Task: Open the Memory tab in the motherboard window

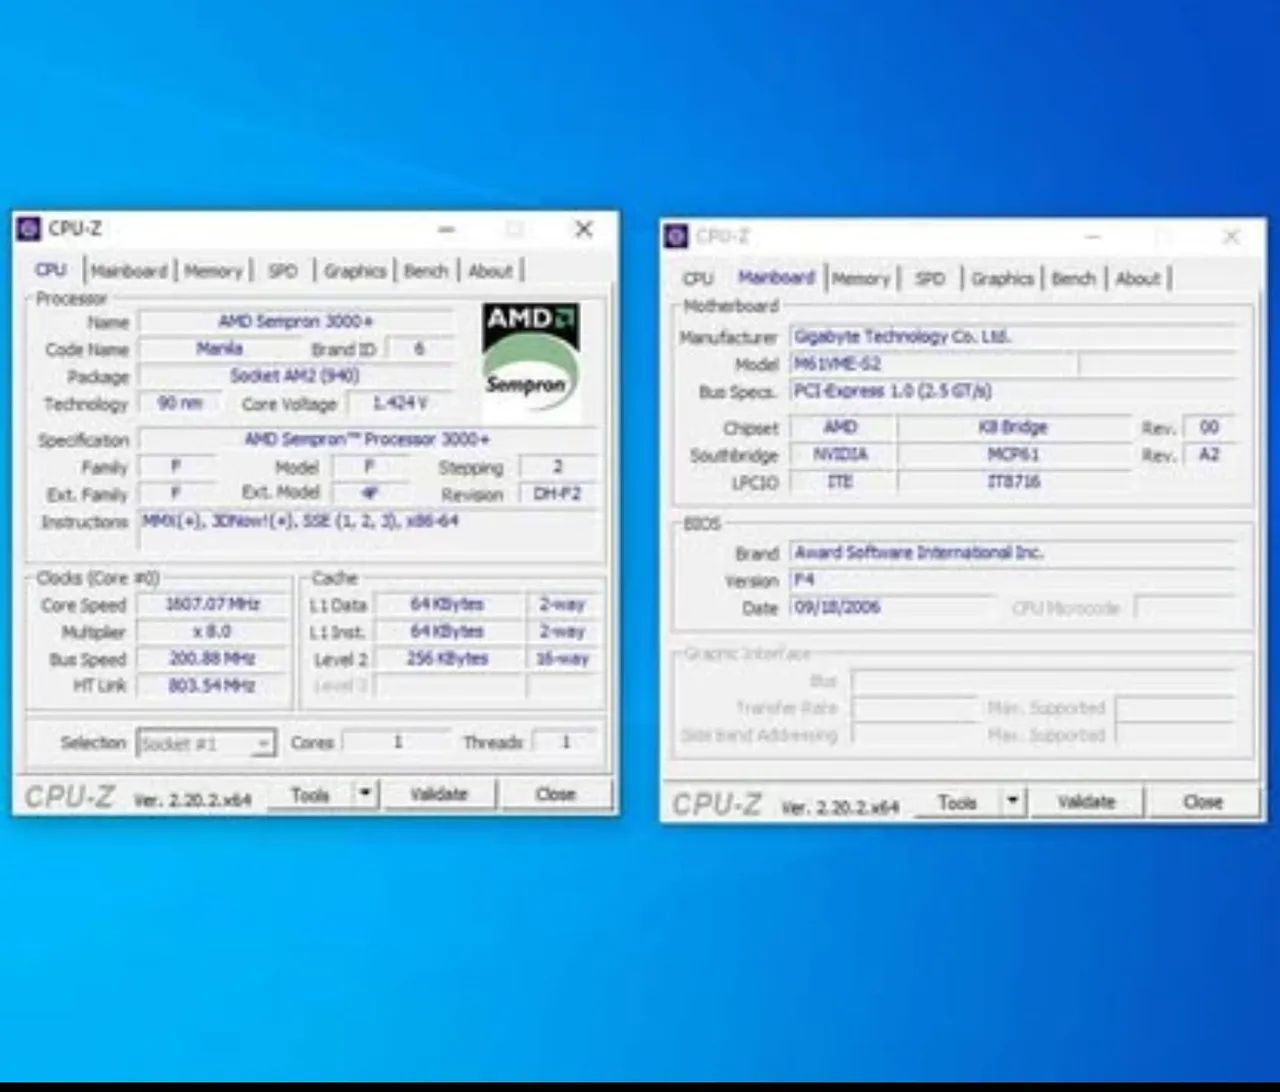Action: [x=861, y=279]
